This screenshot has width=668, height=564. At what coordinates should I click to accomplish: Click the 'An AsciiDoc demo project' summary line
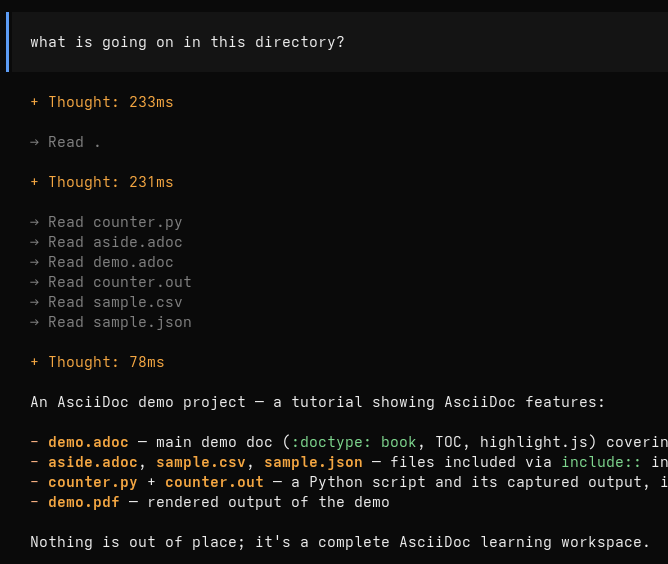(317, 402)
